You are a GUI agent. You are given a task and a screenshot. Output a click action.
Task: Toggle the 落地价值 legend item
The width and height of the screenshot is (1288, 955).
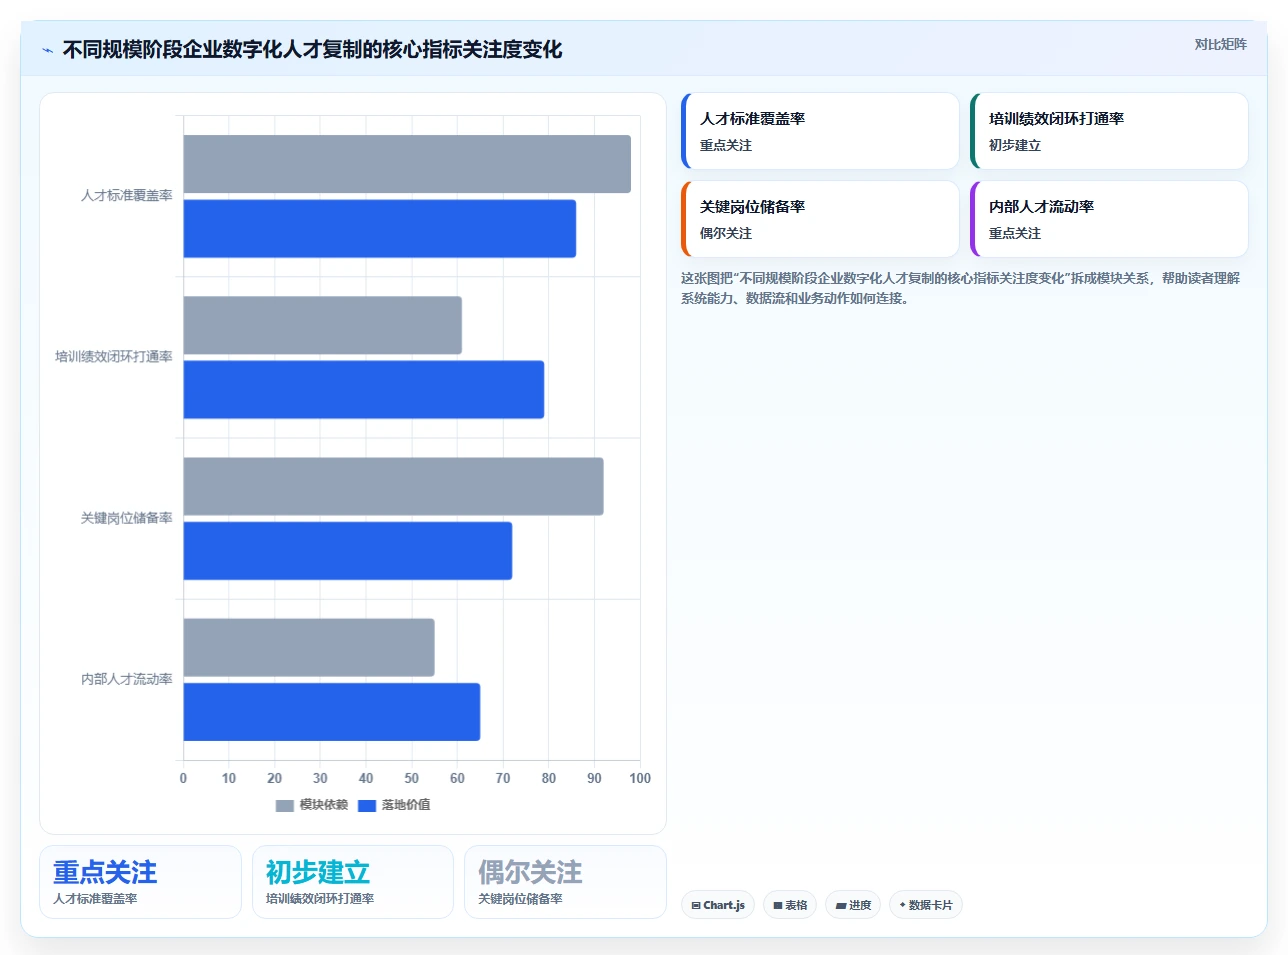click(x=394, y=805)
